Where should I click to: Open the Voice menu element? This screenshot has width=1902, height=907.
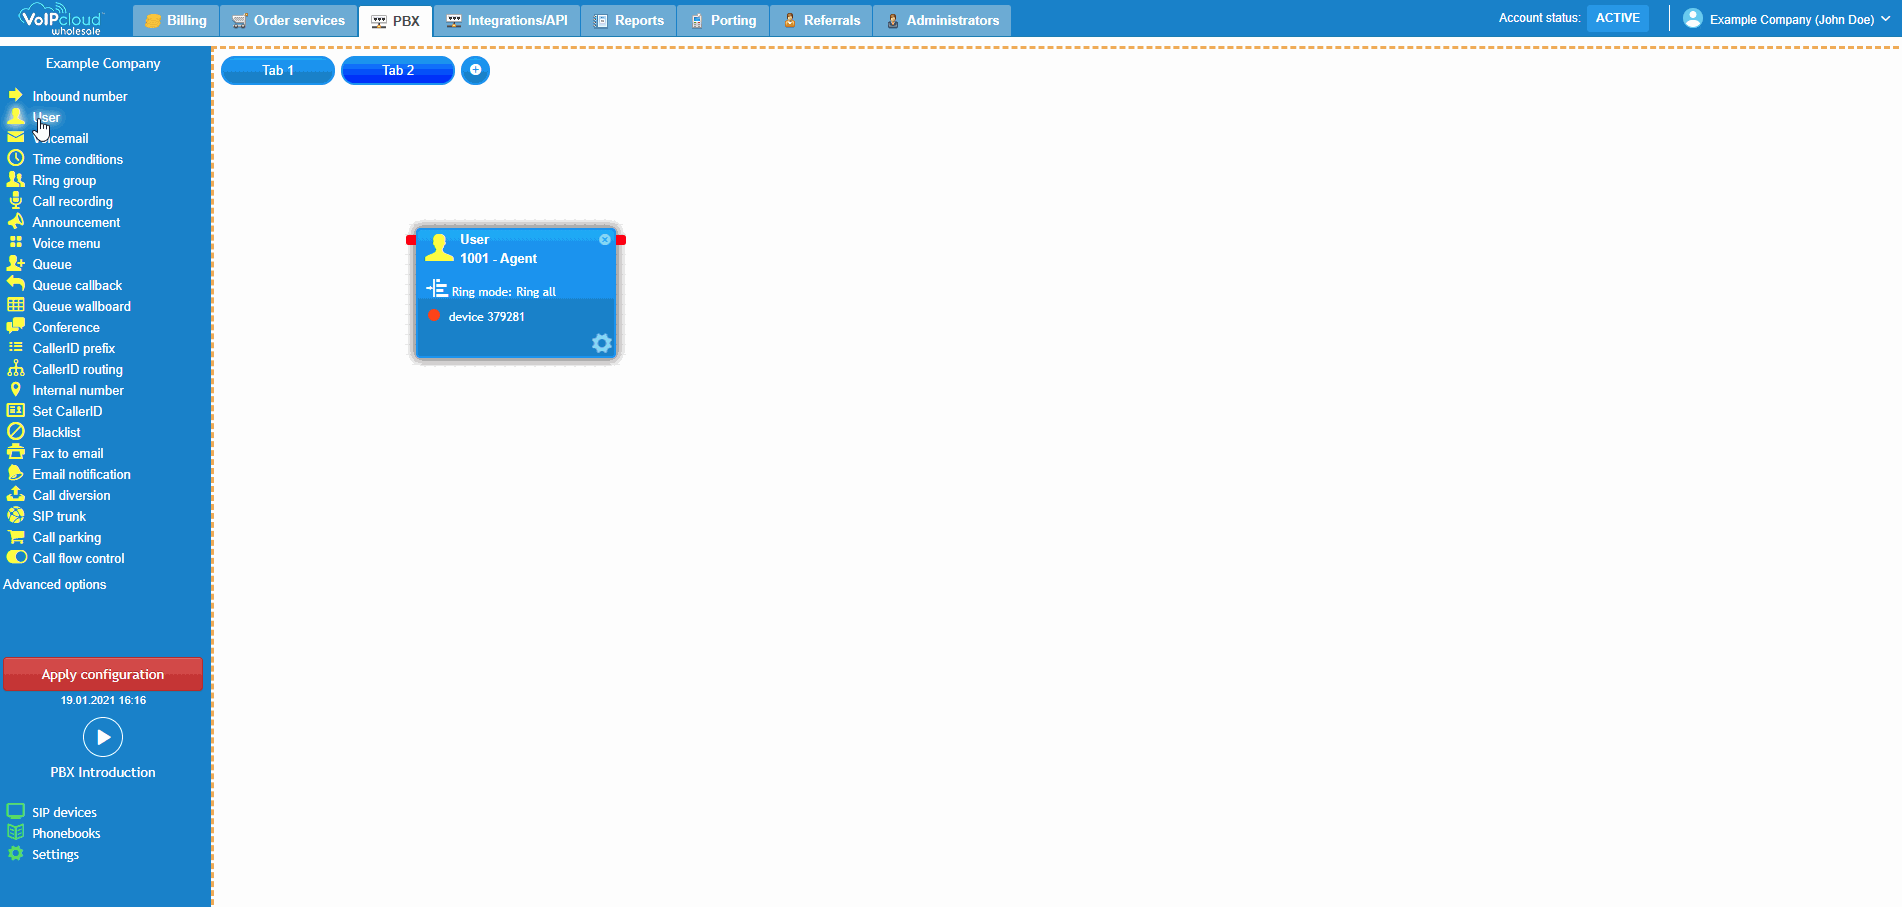point(66,243)
